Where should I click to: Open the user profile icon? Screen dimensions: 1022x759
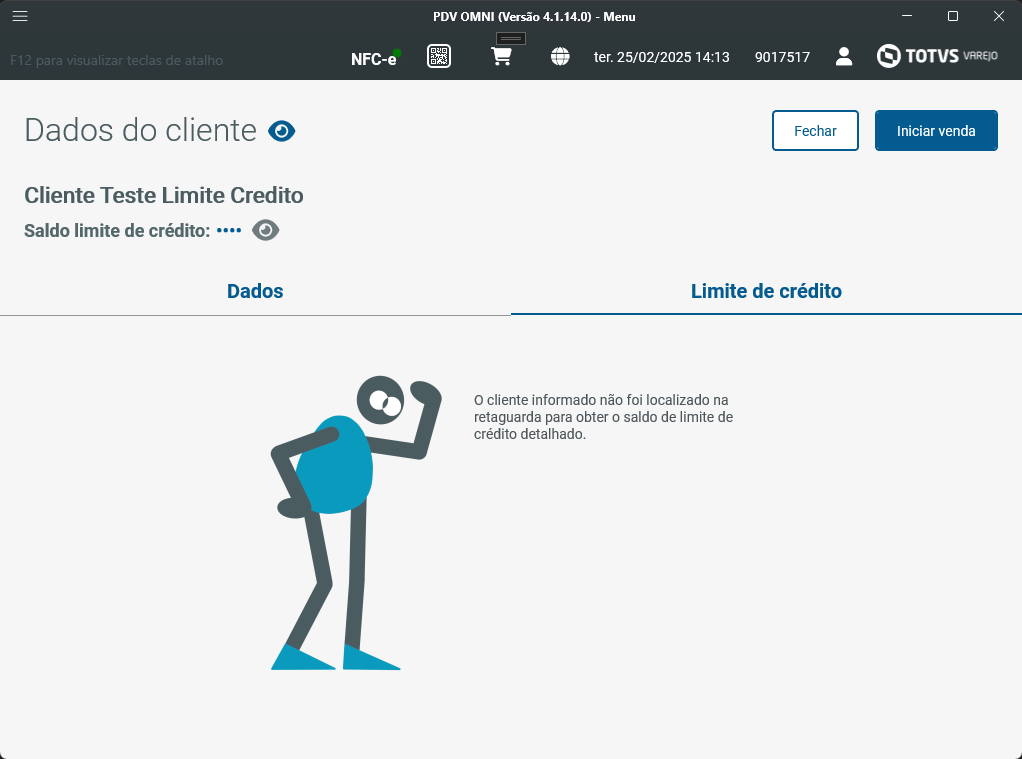point(843,57)
